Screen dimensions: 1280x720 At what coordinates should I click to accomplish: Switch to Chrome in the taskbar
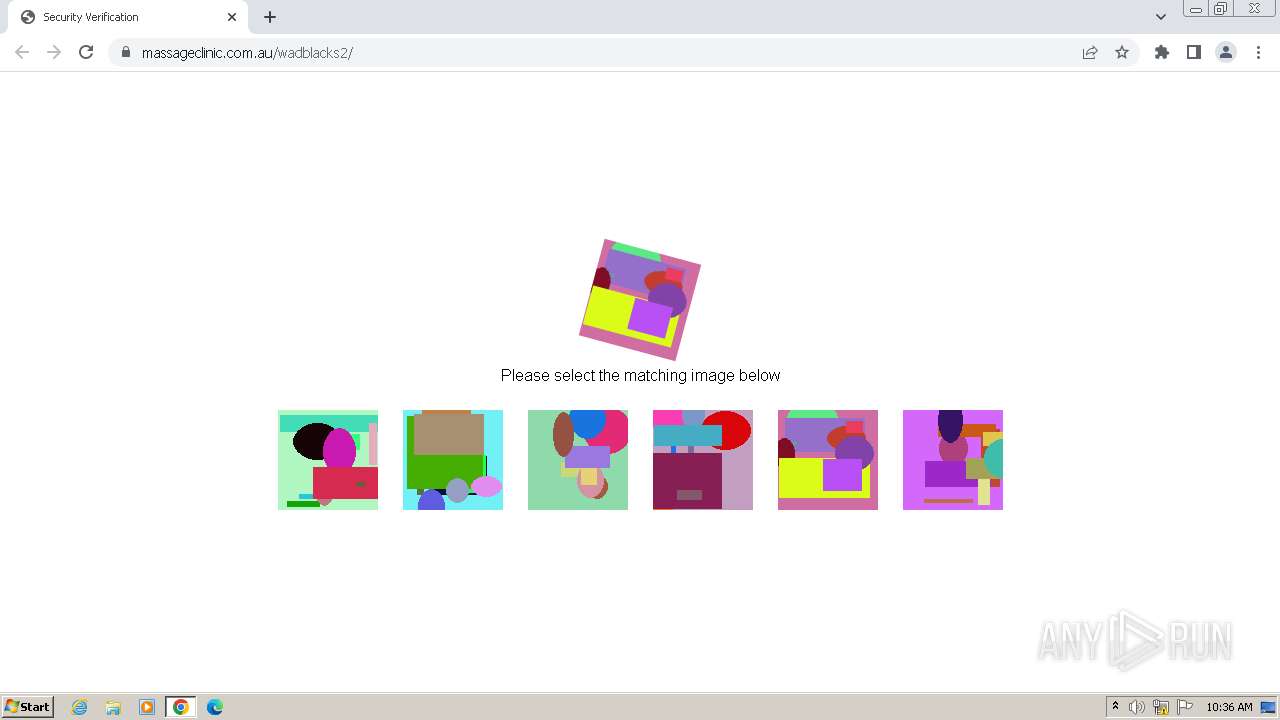181,707
